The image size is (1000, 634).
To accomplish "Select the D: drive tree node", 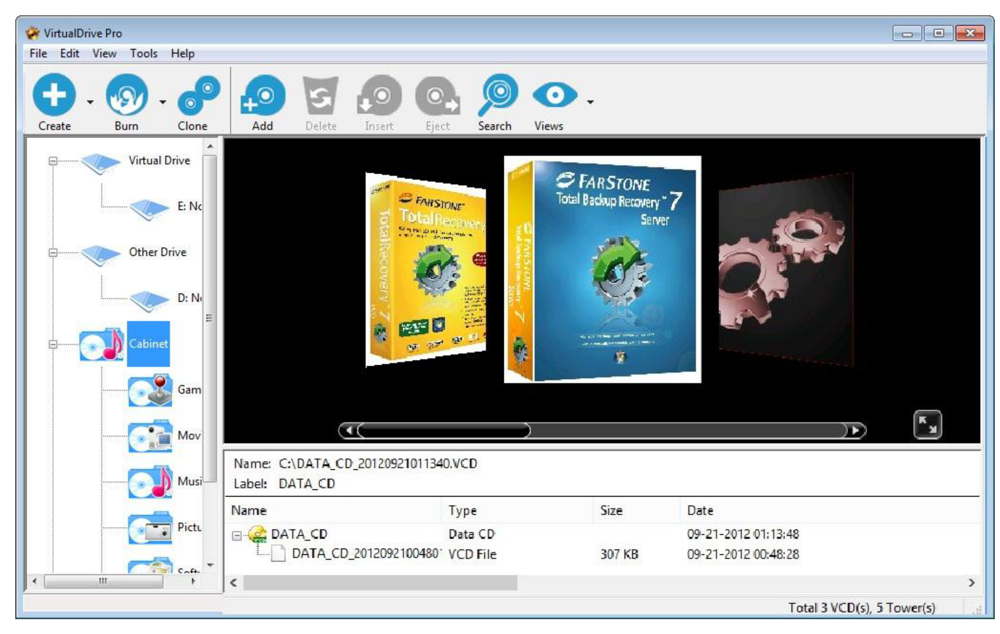I will (x=189, y=298).
